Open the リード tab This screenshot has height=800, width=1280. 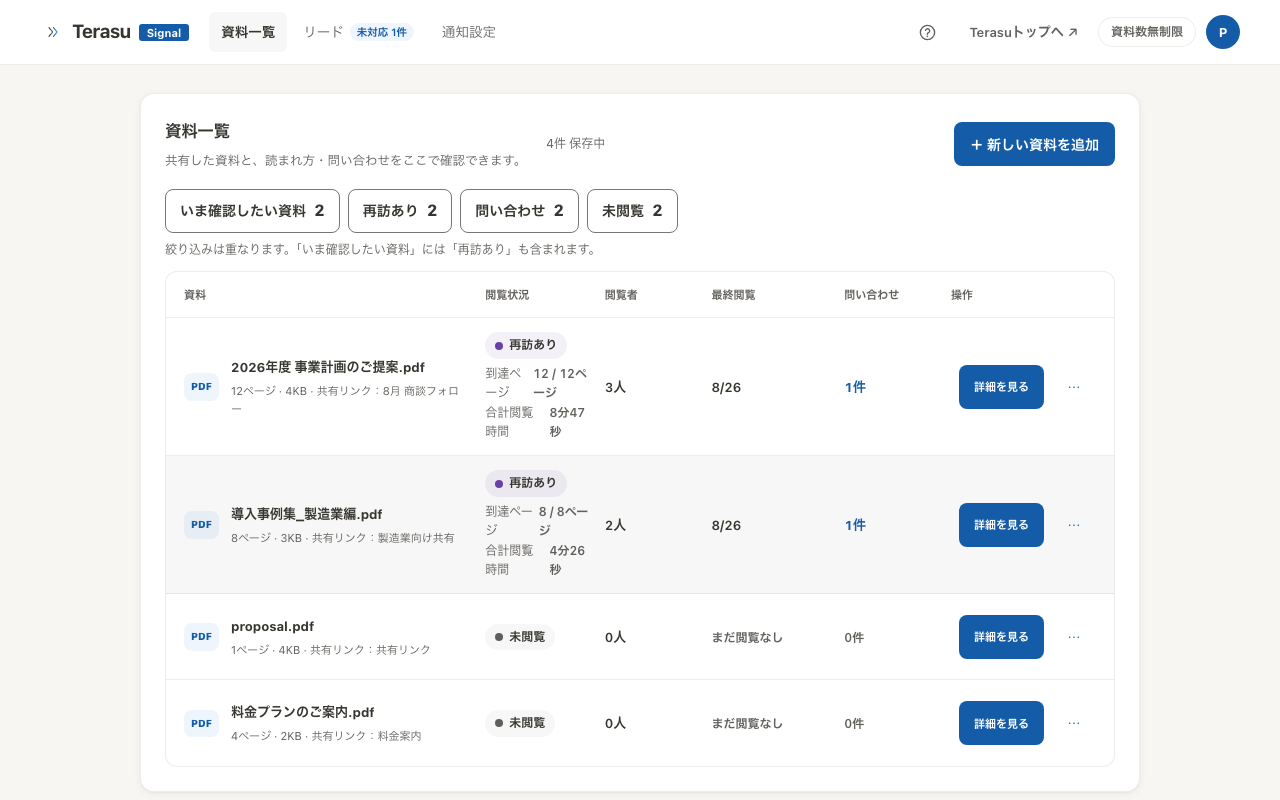coord(357,32)
